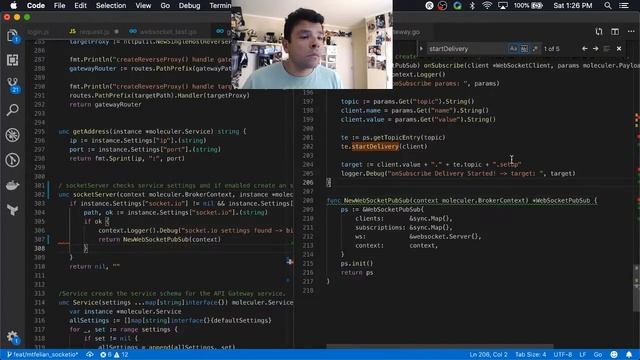
Task: Open the Edit menu
Action: tap(80, 5)
